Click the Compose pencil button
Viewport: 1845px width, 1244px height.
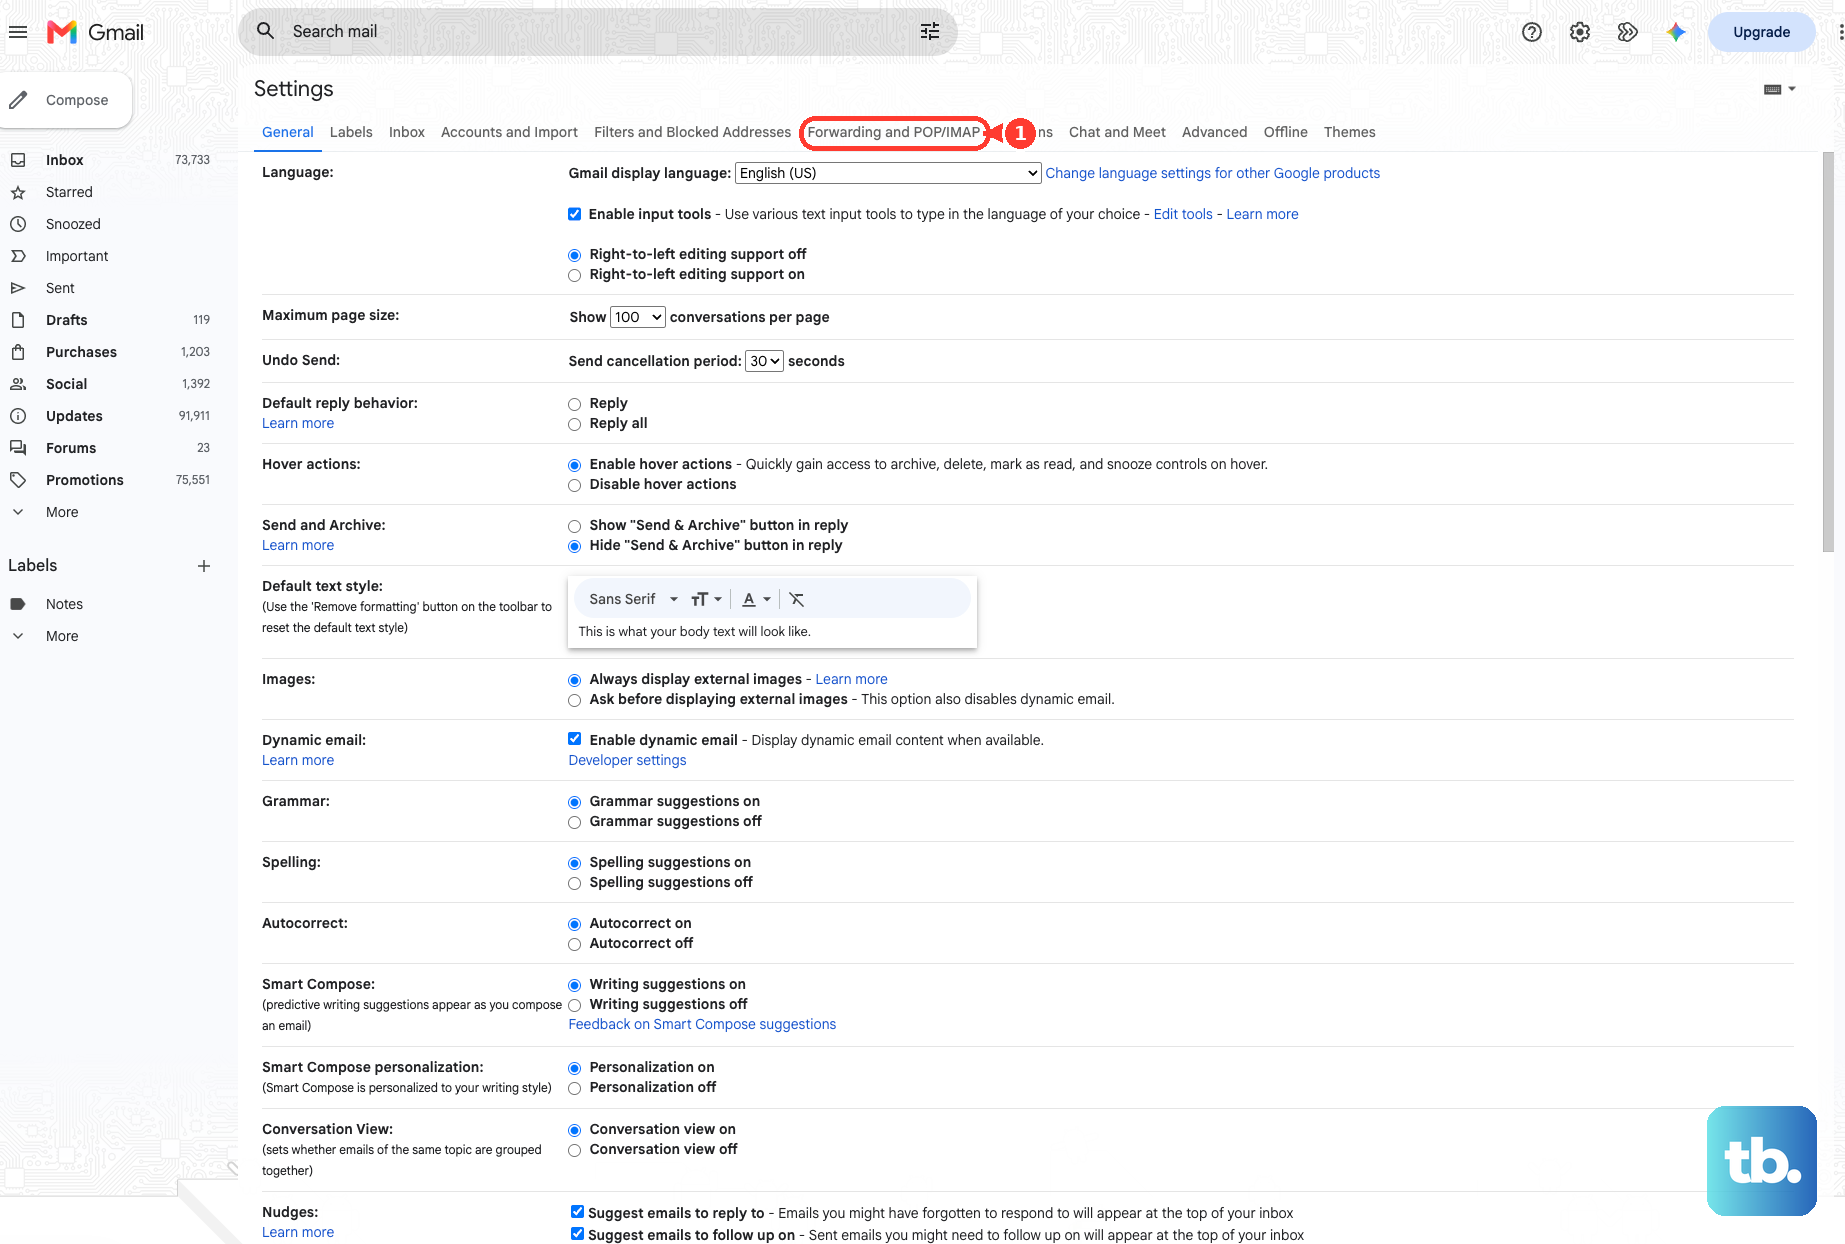click(64, 100)
